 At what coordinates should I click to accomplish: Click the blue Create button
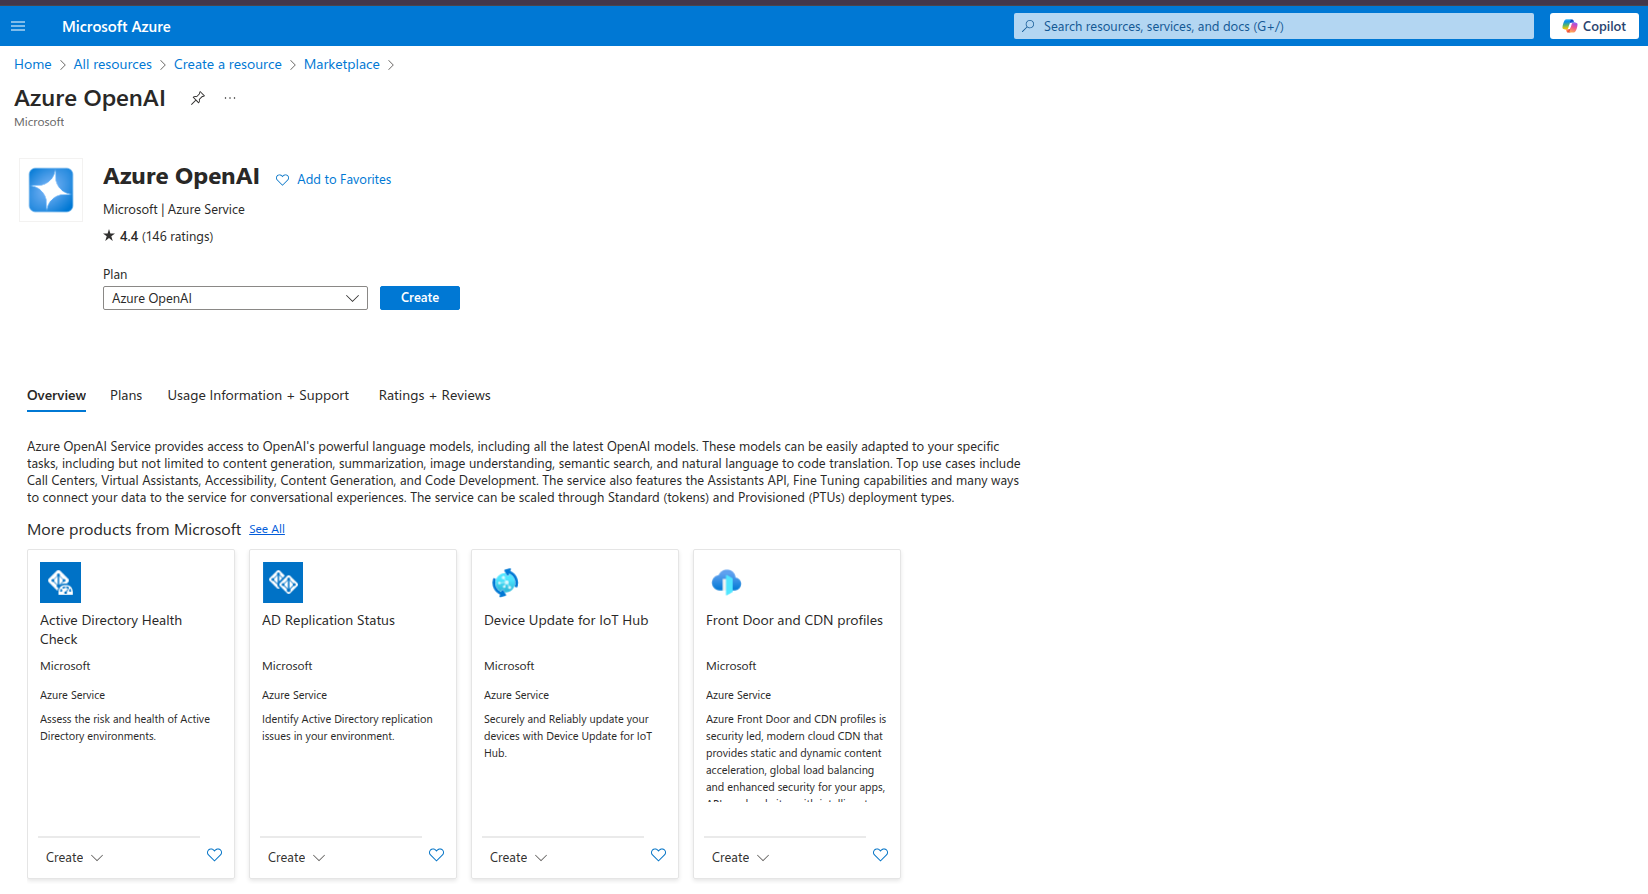click(420, 298)
